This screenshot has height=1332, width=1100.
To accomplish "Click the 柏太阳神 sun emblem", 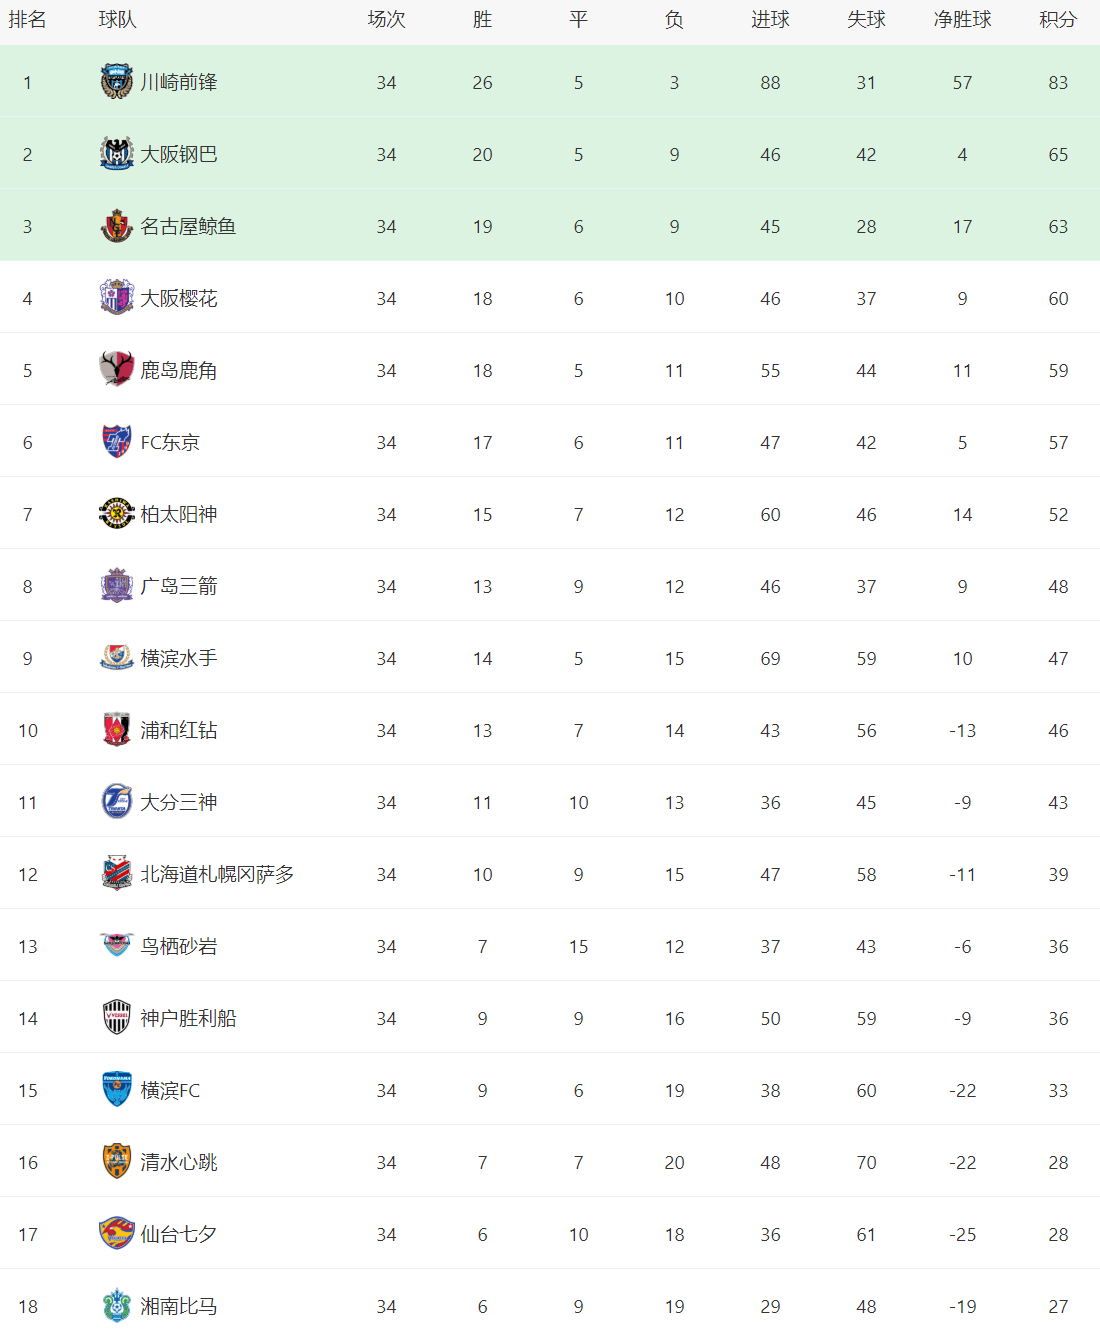I will pos(117,514).
